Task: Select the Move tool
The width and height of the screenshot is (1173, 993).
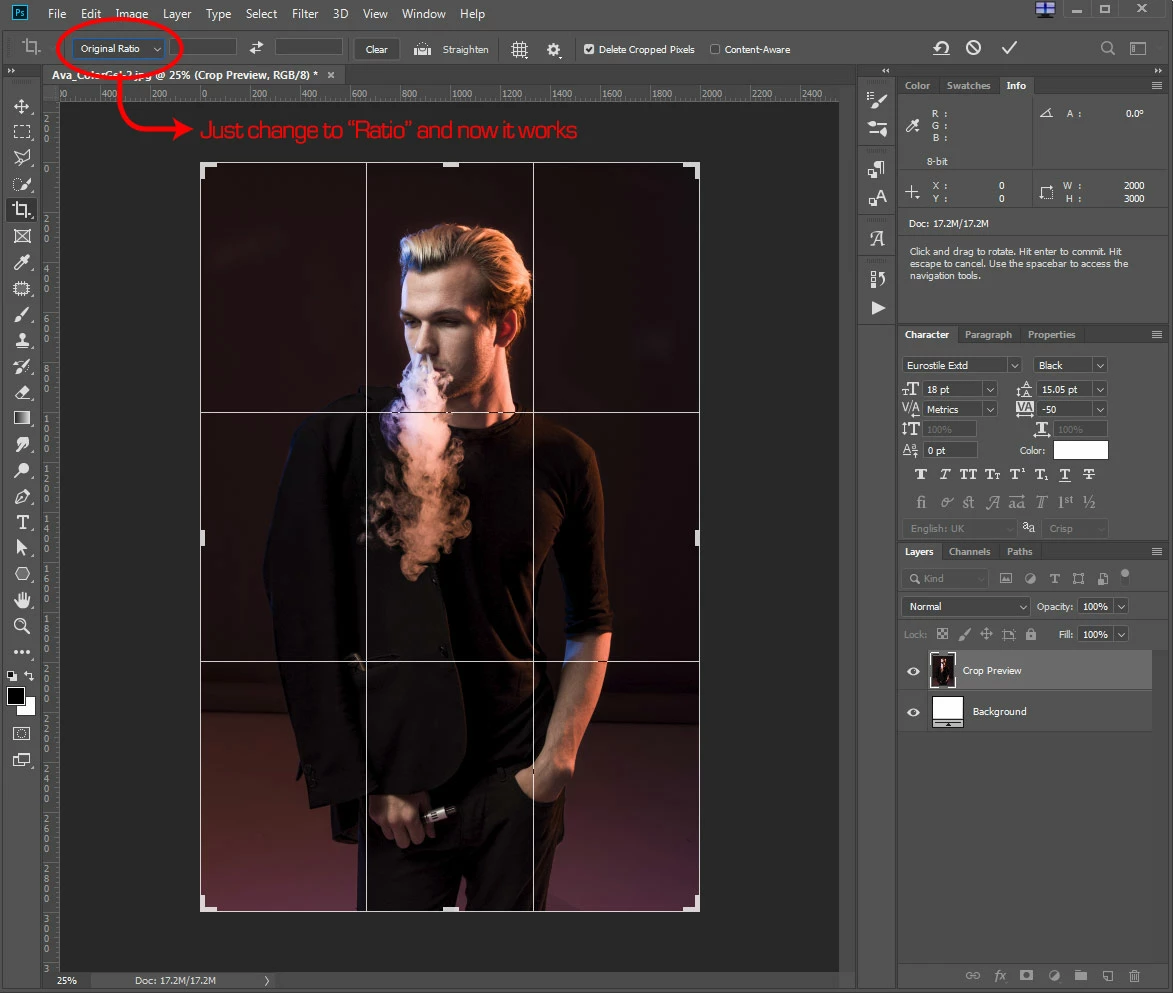Action: click(x=22, y=106)
